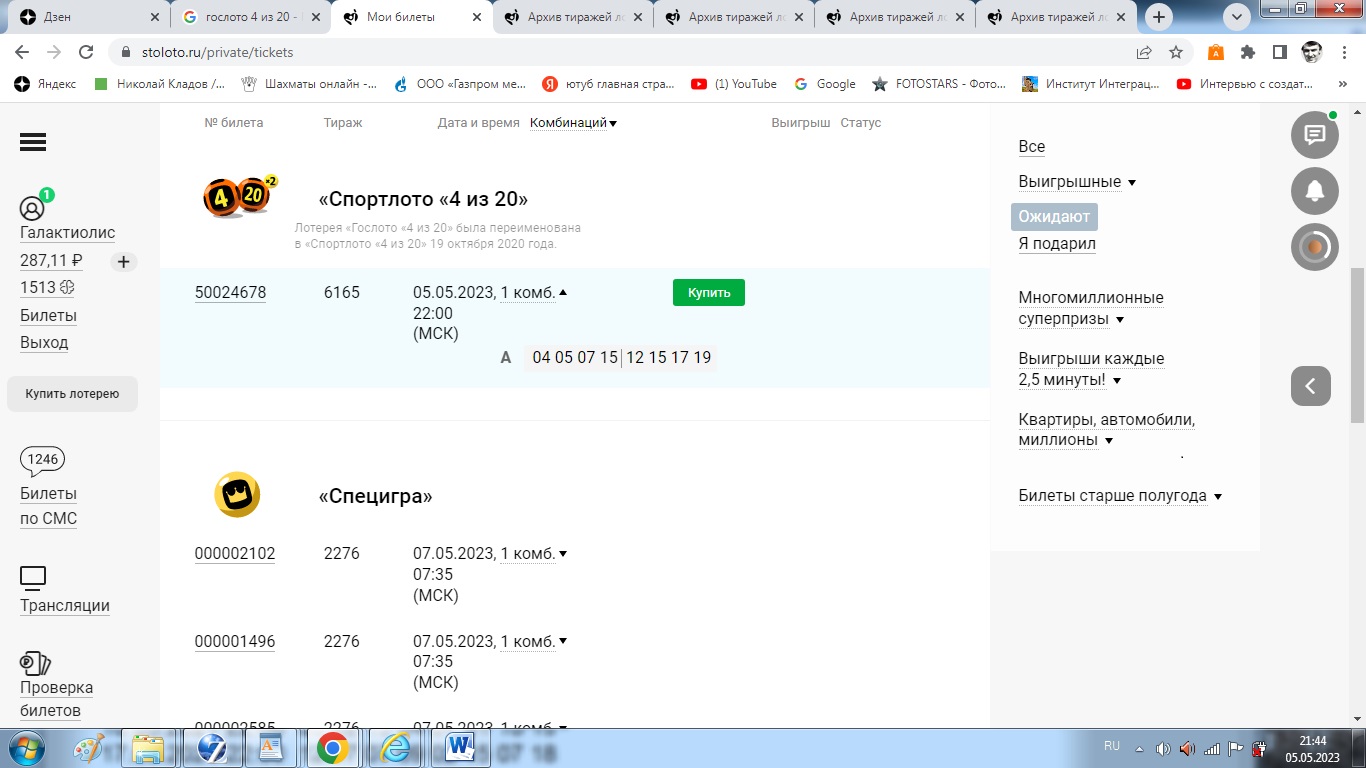Expand Билеты старше полугода filter
1366x768 pixels.
[1120, 496]
